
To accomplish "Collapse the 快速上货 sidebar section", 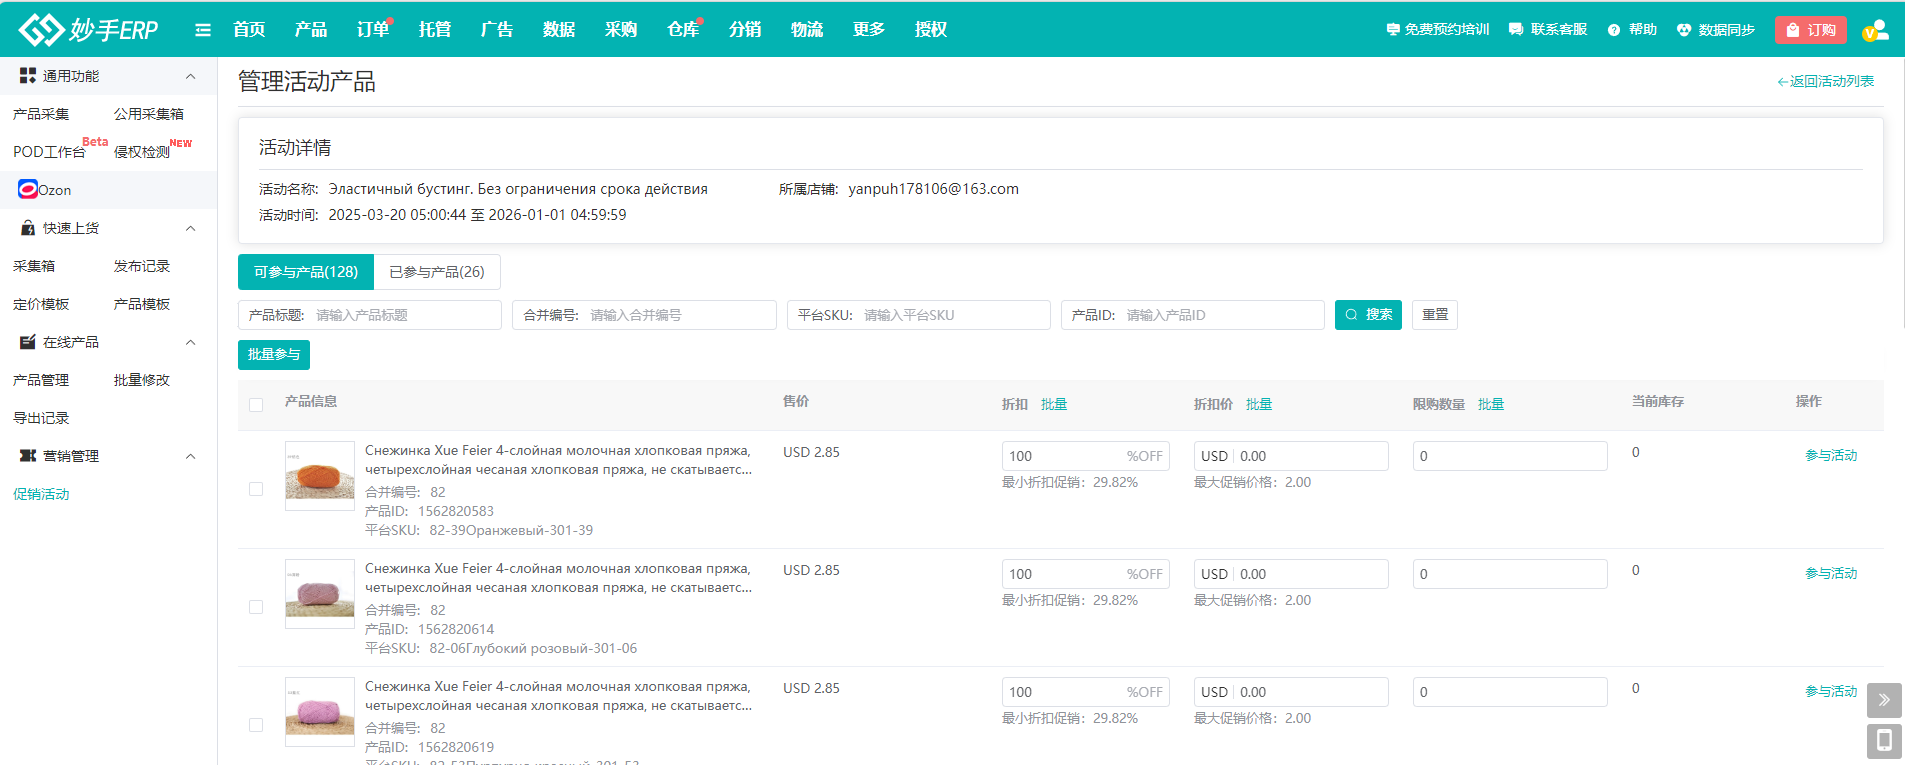I will [190, 229].
